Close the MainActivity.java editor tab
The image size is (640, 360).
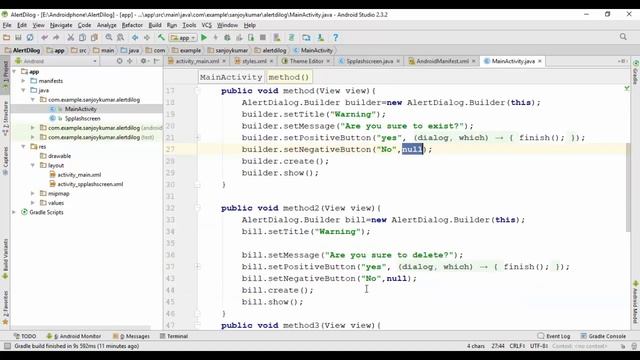point(540,61)
